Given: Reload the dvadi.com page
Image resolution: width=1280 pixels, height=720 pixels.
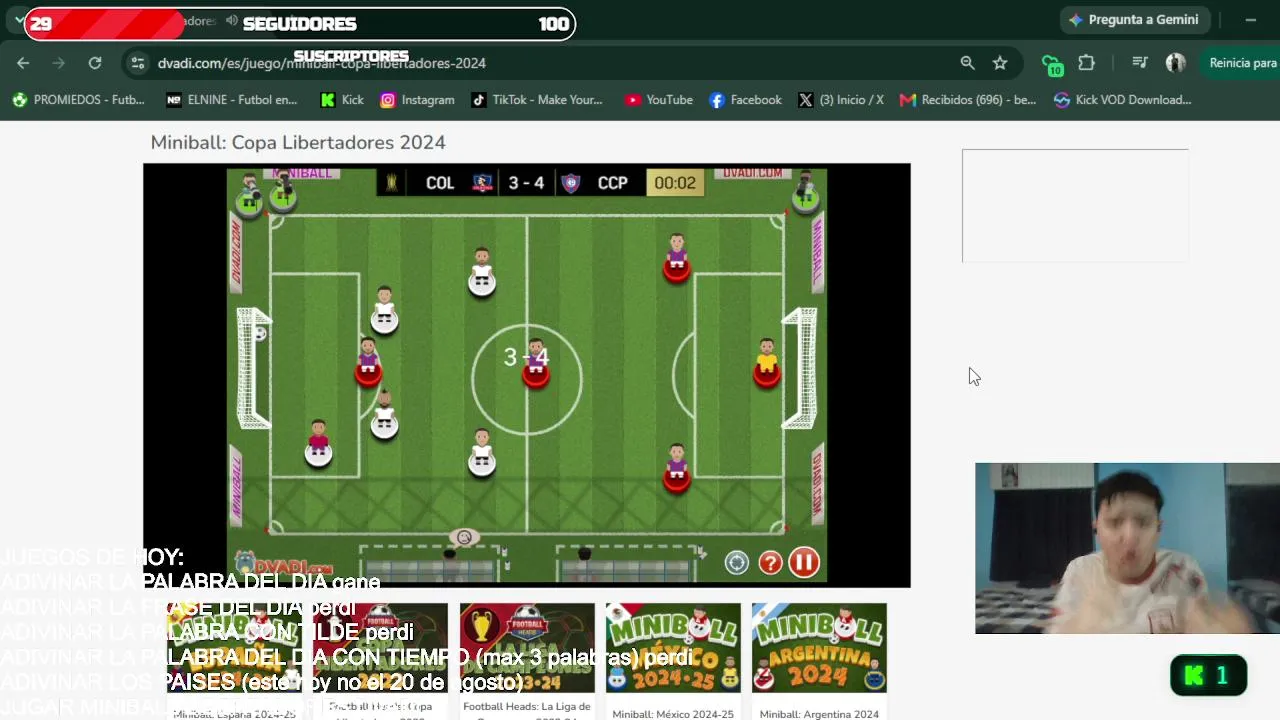Looking at the screenshot, I should [x=95, y=63].
